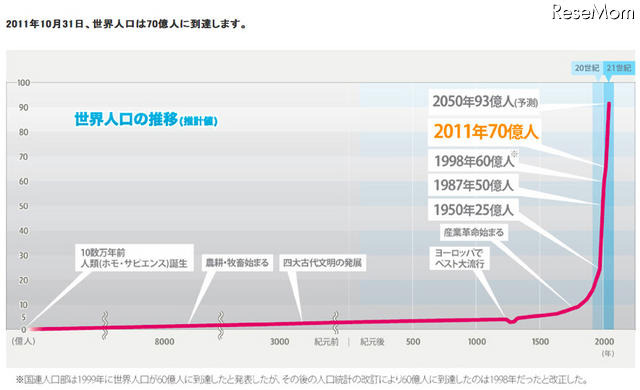This screenshot has height=390, width=640.
Task: Click the headline 2011年10月31日、世界人口は70億人に到達します。
Action: [x=126, y=24]
